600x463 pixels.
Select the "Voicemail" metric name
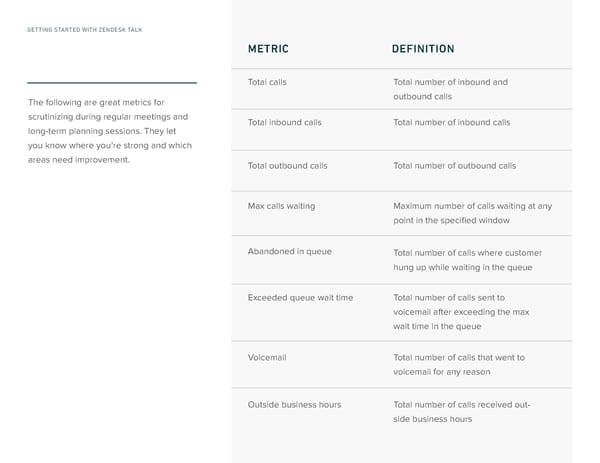(x=267, y=357)
